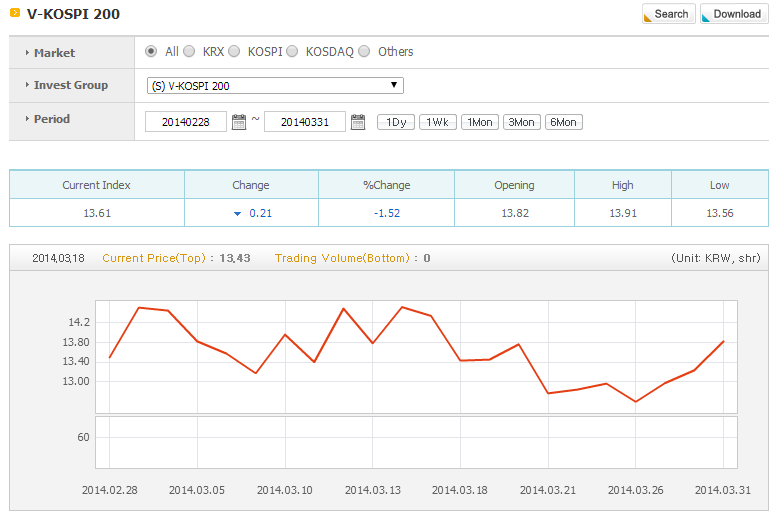Click the x-axis label 2014.02.28
777x518 pixels.
[x=110, y=490]
